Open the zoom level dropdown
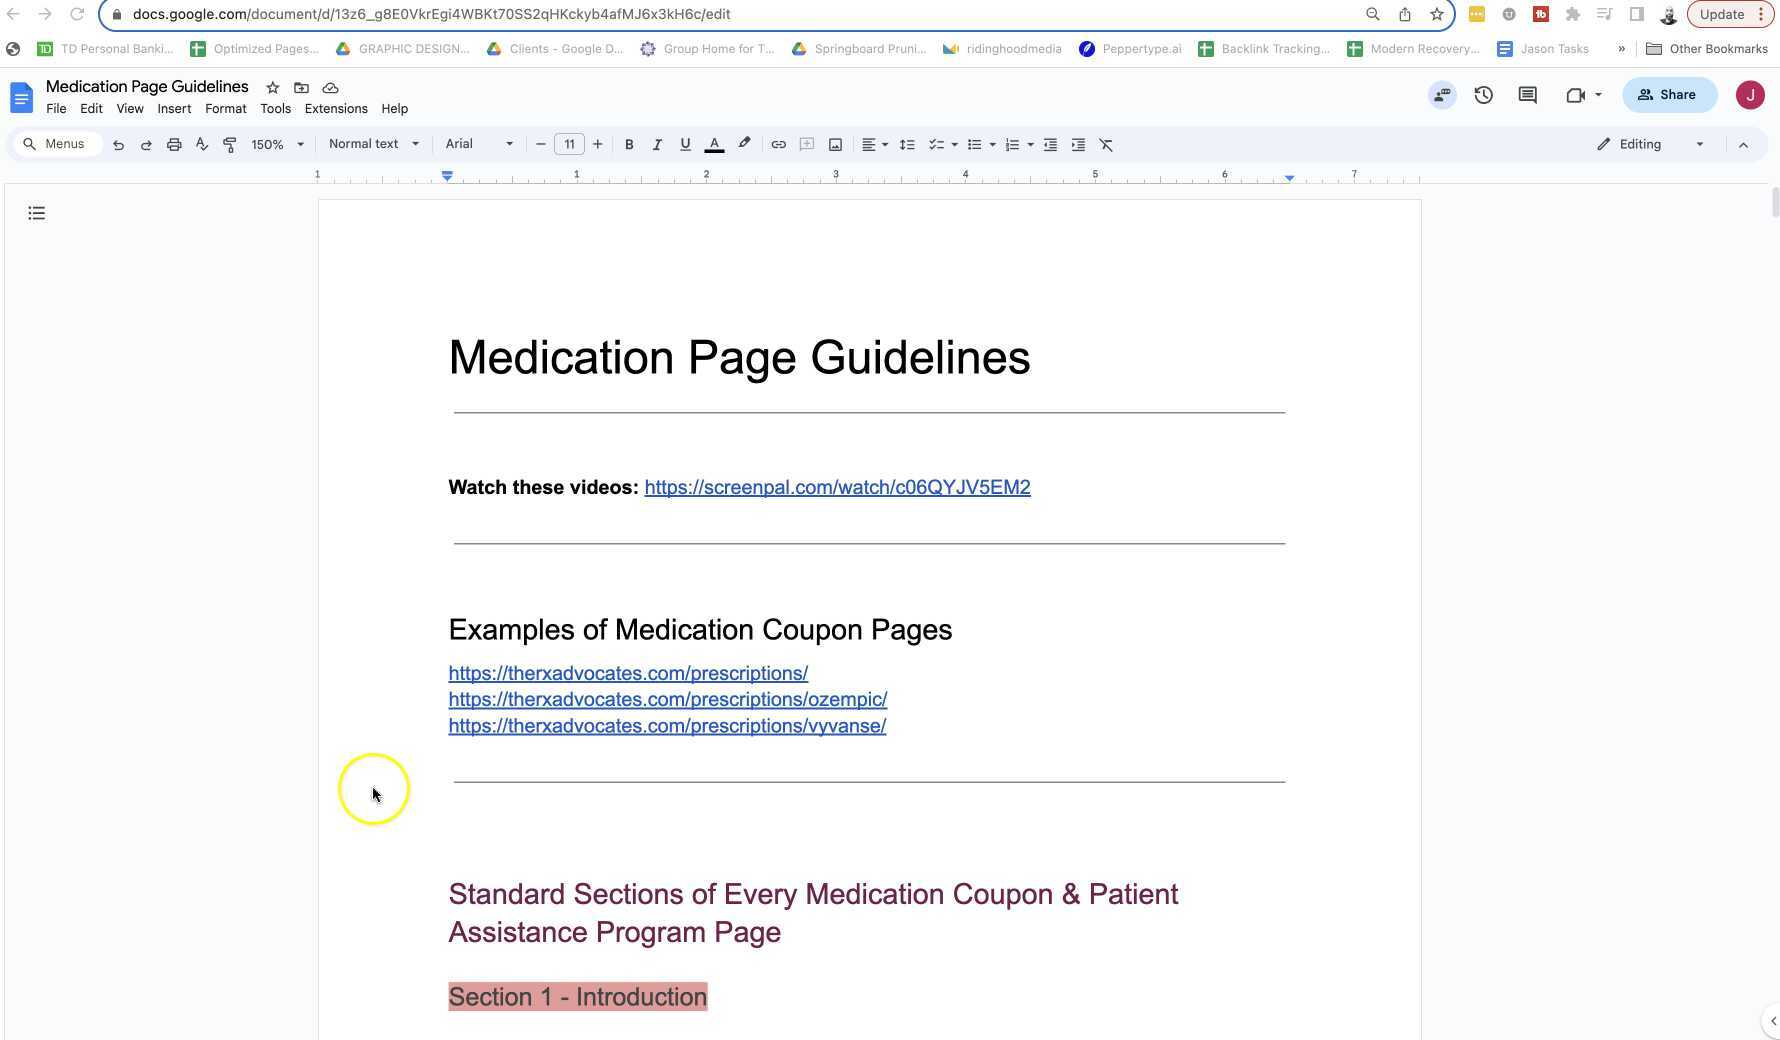This screenshot has height=1040, width=1780. pyautogui.click(x=276, y=144)
